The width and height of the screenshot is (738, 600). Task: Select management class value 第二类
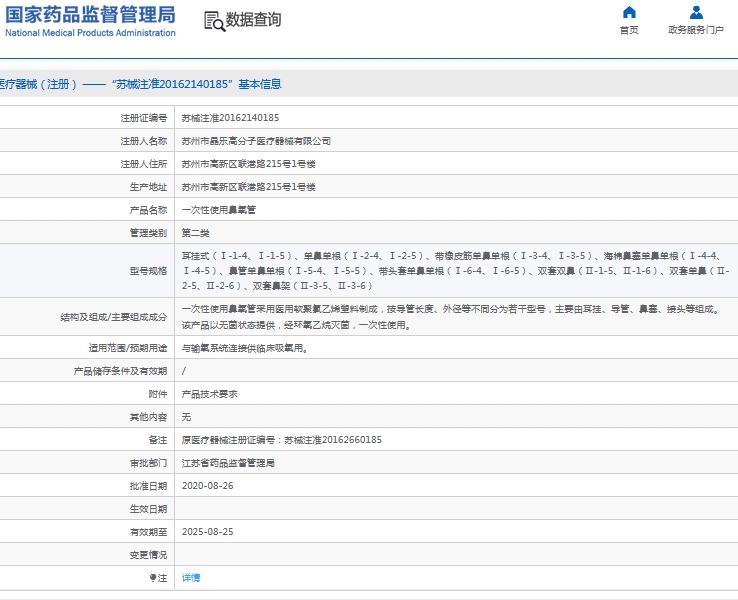point(195,233)
